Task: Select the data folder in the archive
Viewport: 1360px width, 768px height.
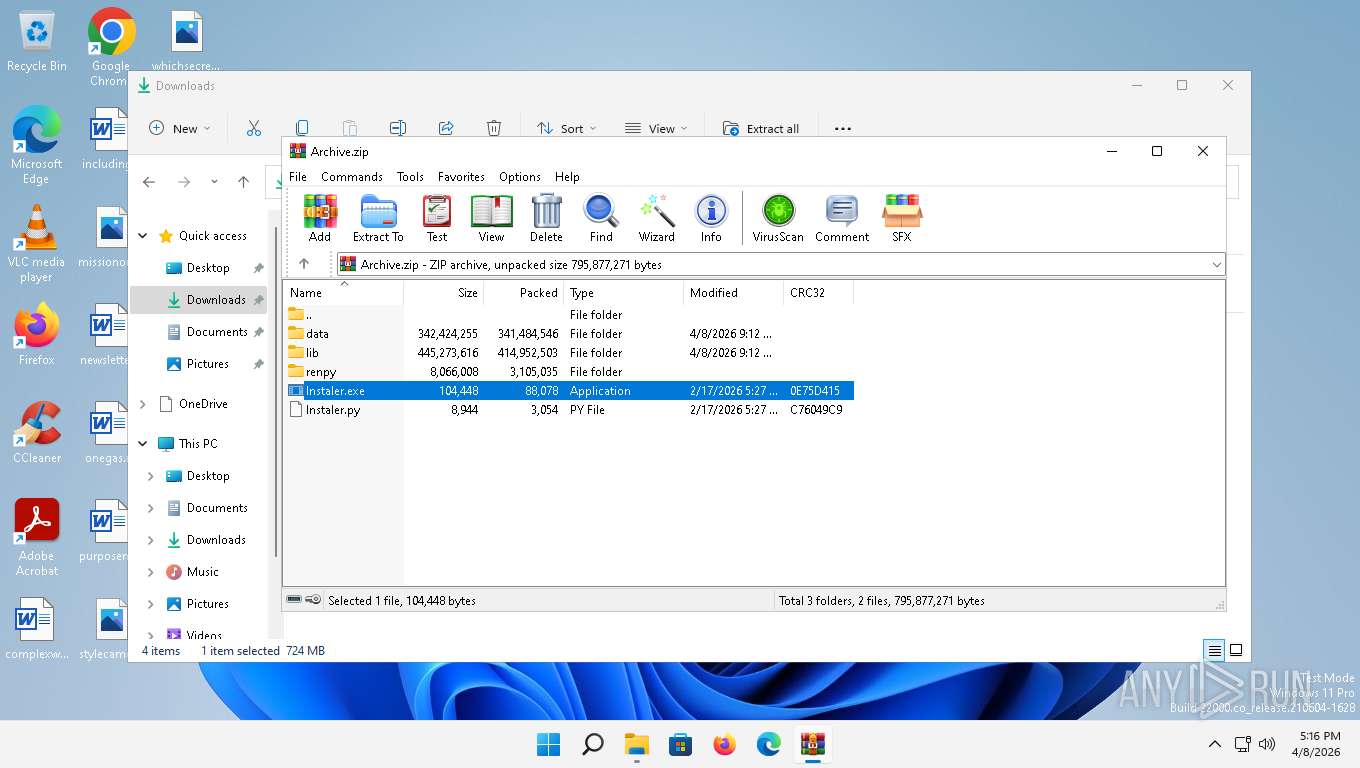Action: click(x=569, y=334)
